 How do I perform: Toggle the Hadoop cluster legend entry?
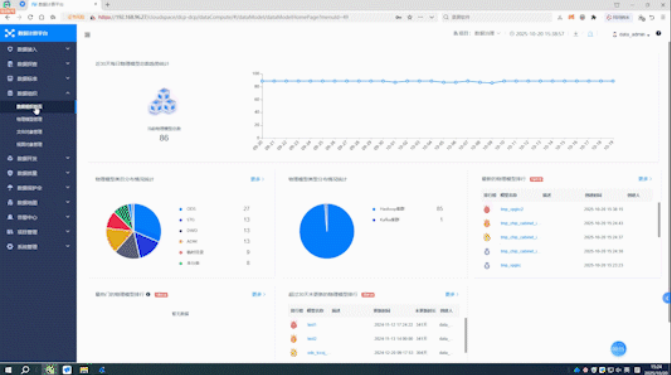click(x=388, y=209)
